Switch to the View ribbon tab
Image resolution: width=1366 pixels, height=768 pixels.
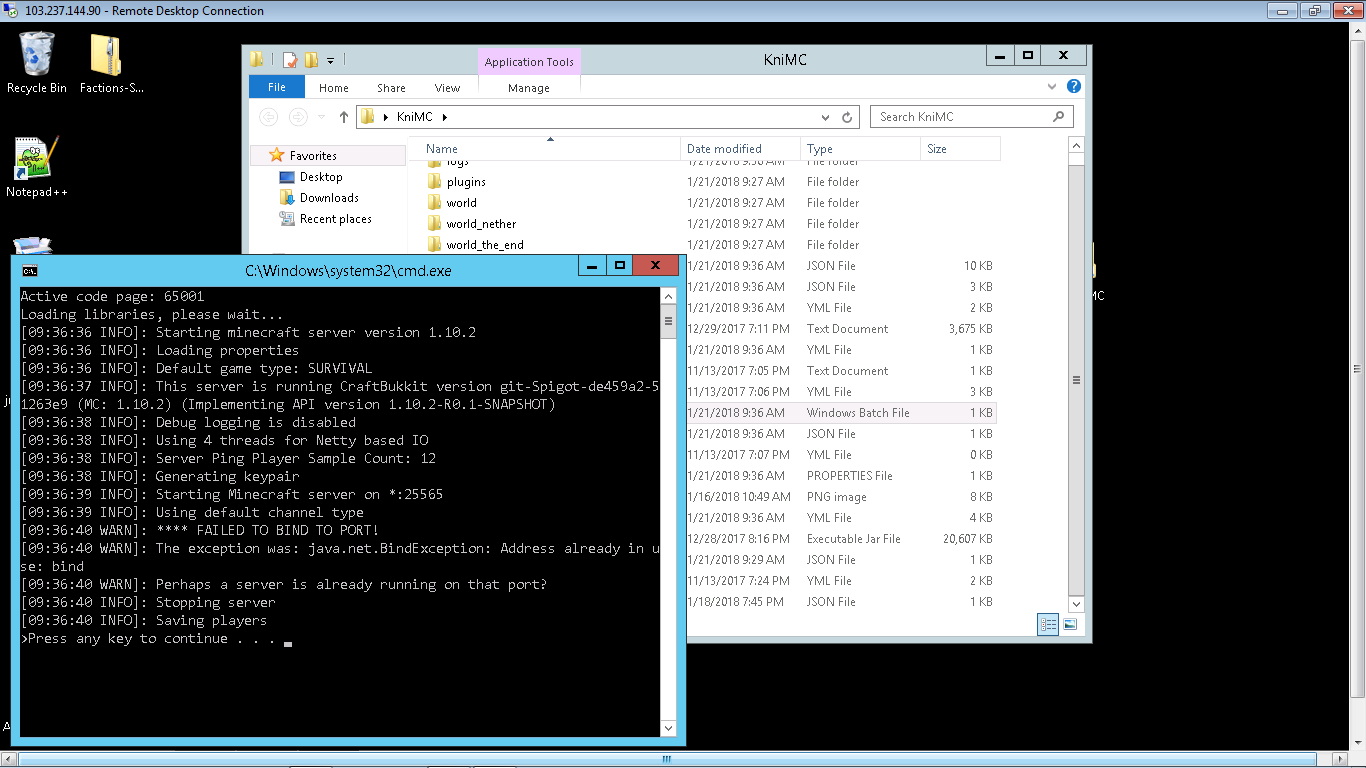[447, 88]
